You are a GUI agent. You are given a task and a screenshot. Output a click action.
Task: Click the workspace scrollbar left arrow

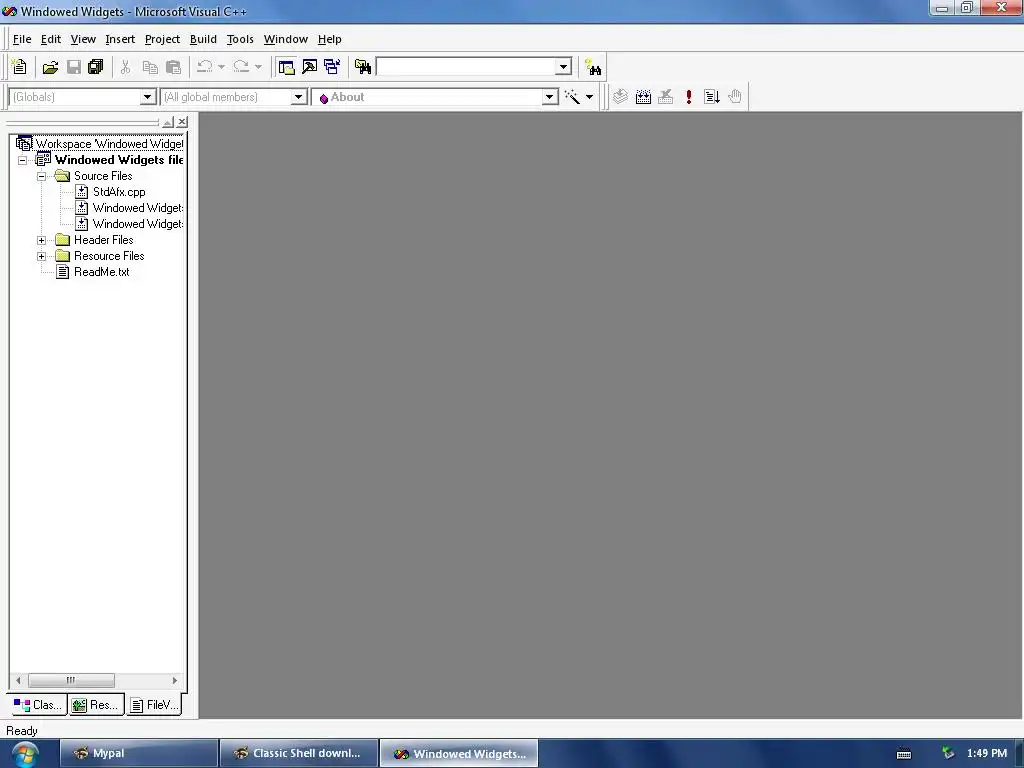point(18,680)
